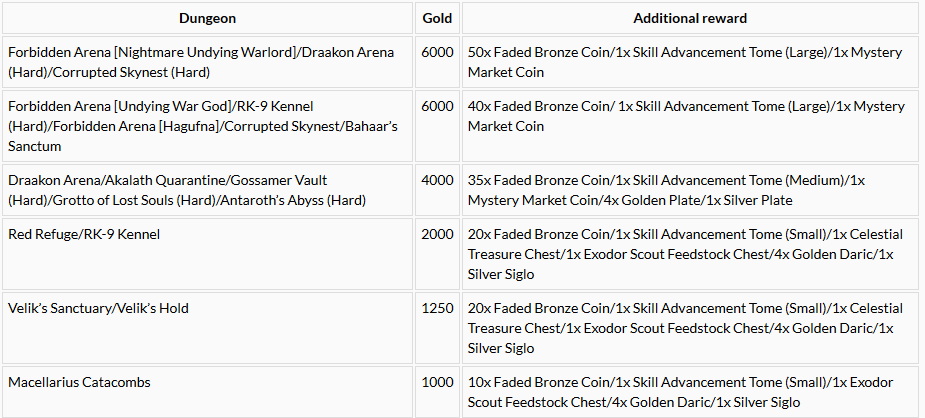Viewport: 925px width, 418px height.
Task: Click the Dungeon column header
Action: (x=207, y=18)
